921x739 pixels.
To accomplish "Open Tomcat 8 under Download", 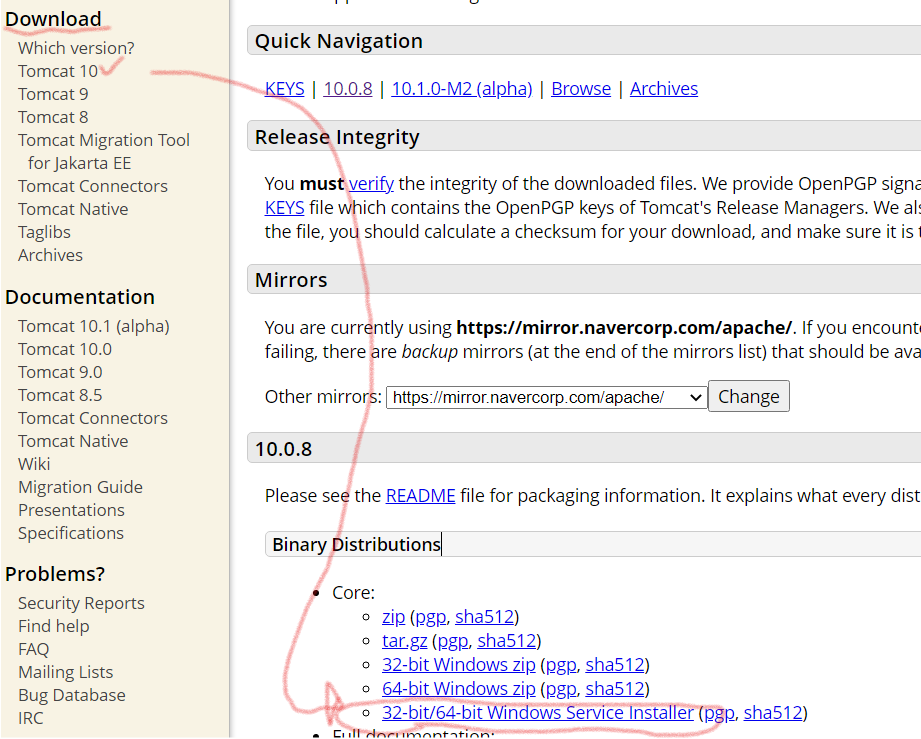I will click(x=53, y=117).
